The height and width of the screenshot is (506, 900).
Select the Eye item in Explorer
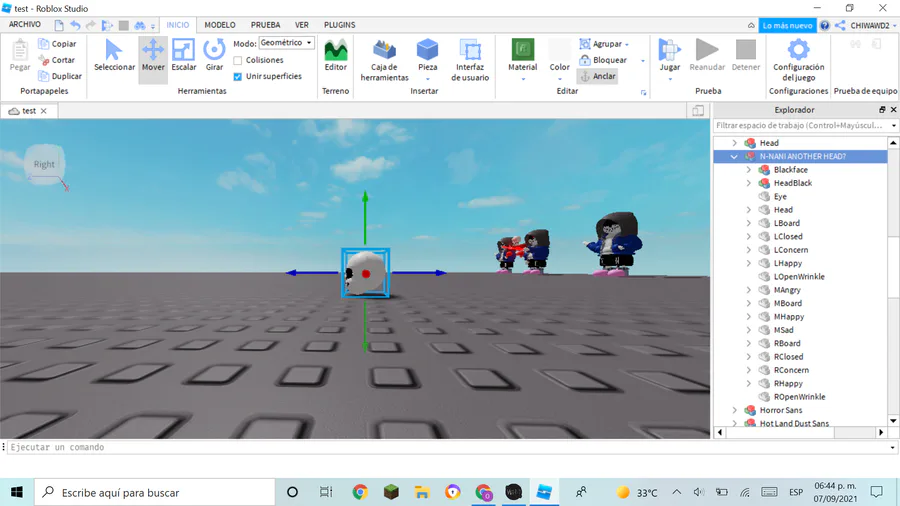780,196
